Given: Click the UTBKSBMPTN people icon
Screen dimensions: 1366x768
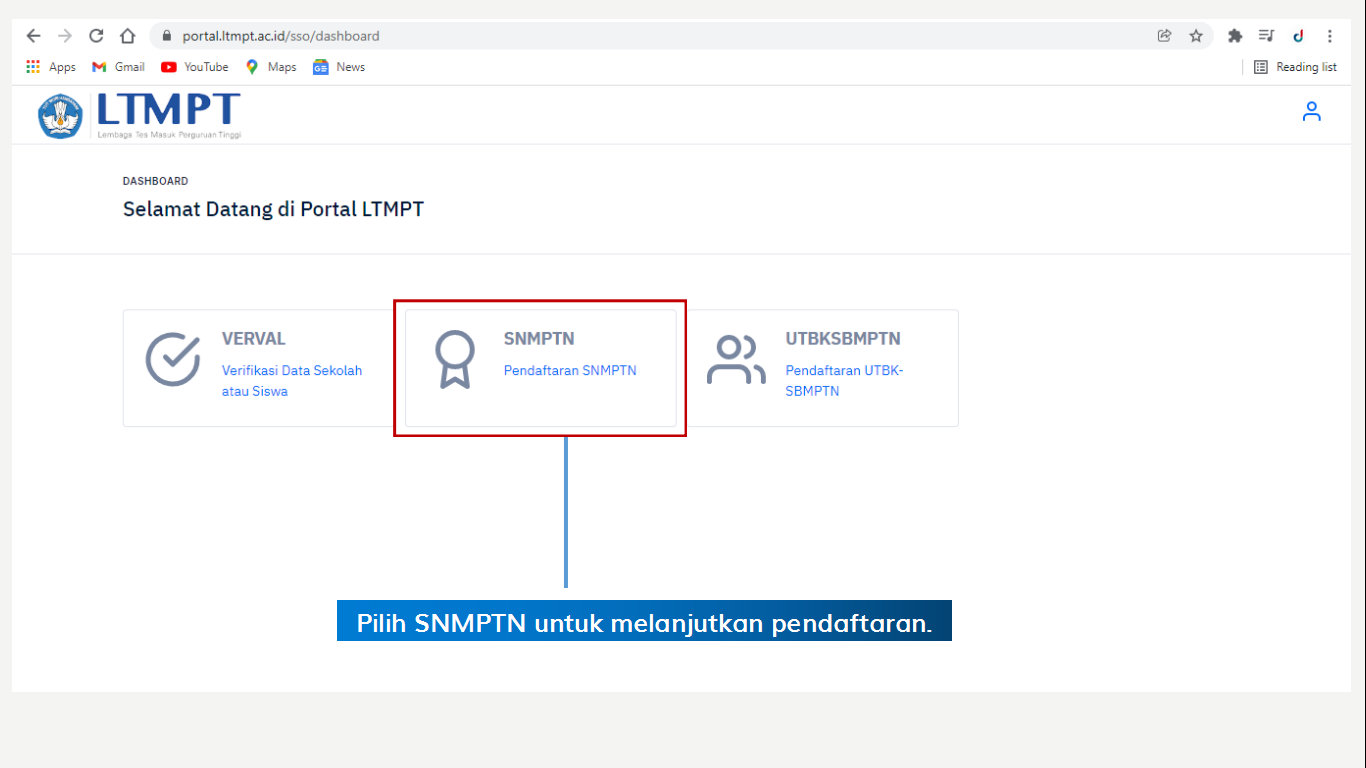Looking at the screenshot, I should tap(736, 360).
